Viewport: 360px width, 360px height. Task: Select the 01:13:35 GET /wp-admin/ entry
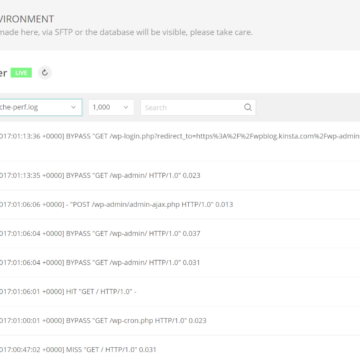(180, 175)
